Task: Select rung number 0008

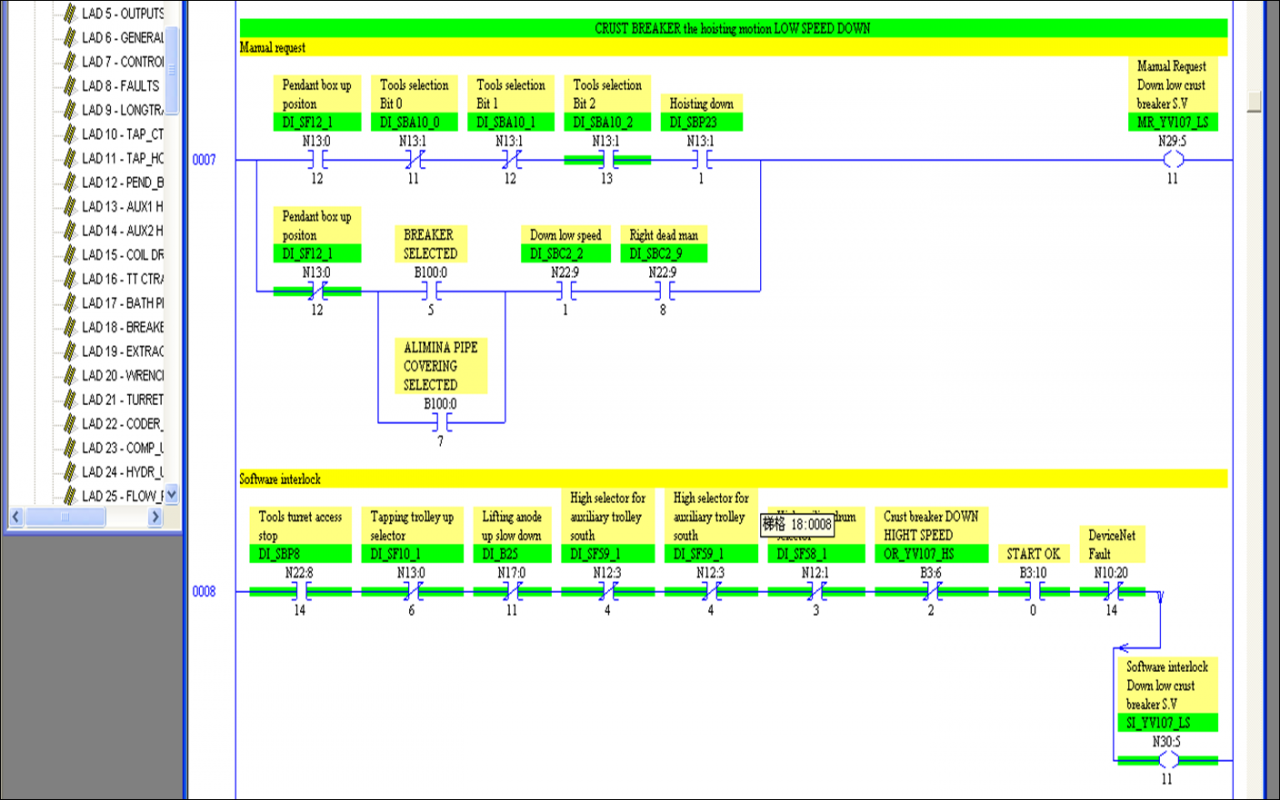Action: 204,592
